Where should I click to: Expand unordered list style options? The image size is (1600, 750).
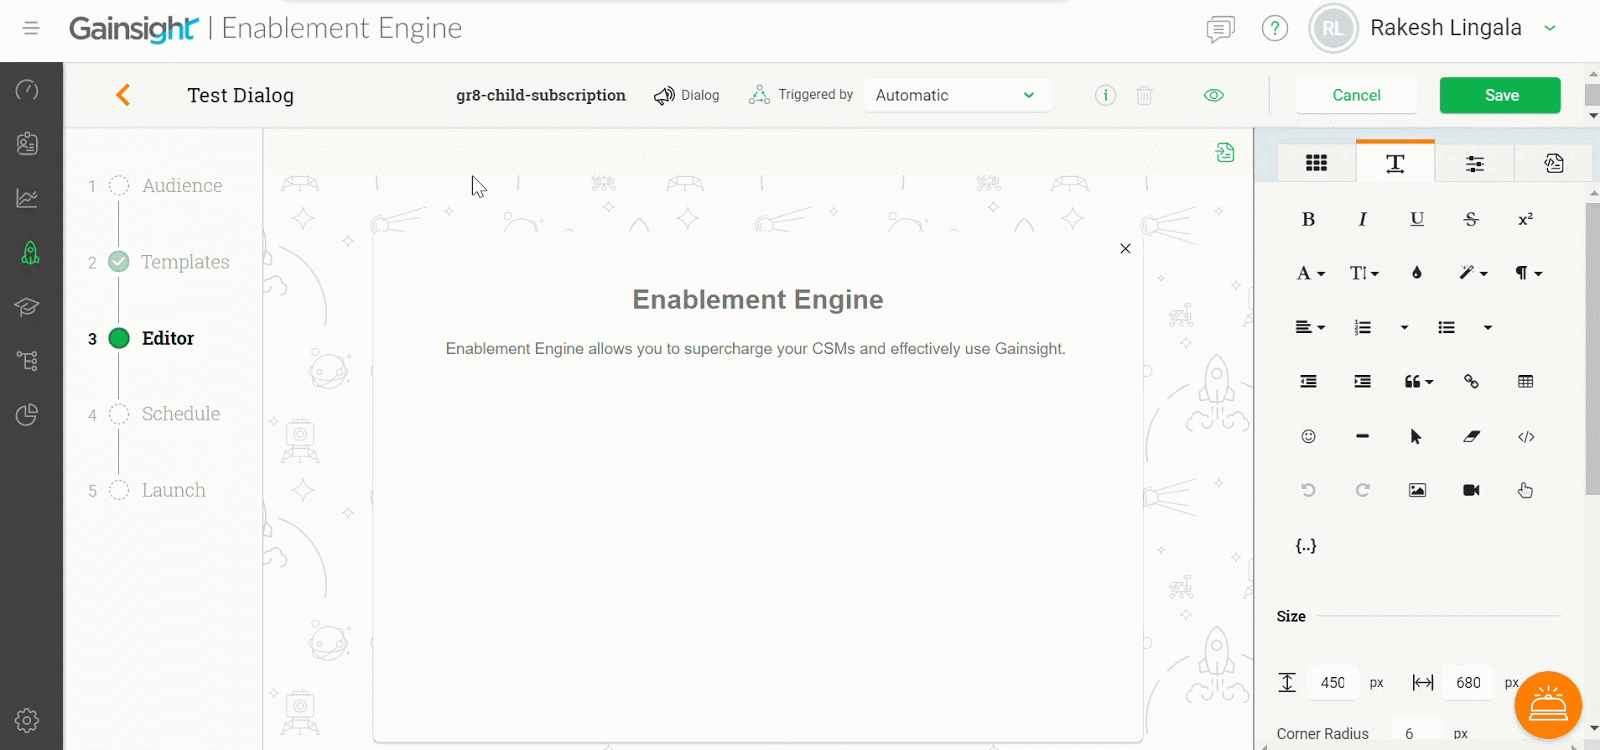tap(1488, 328)
